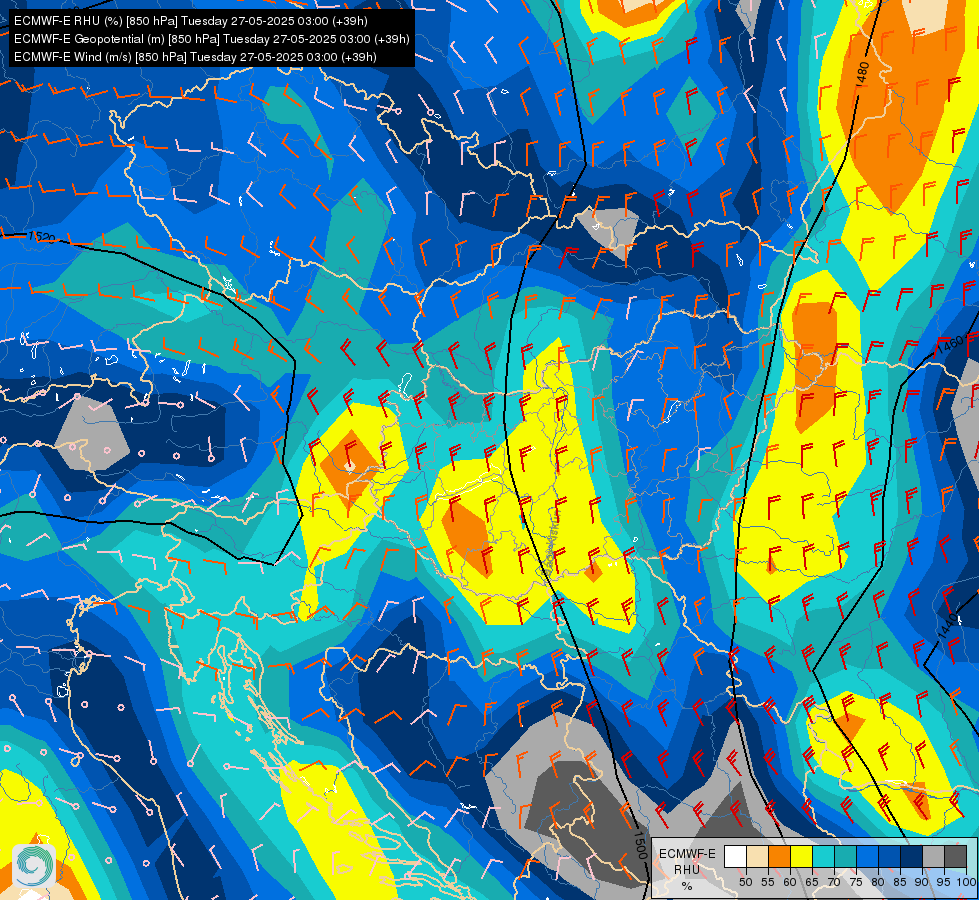
Task: Click the 1460 geopotential contour label
Action: 951,344
